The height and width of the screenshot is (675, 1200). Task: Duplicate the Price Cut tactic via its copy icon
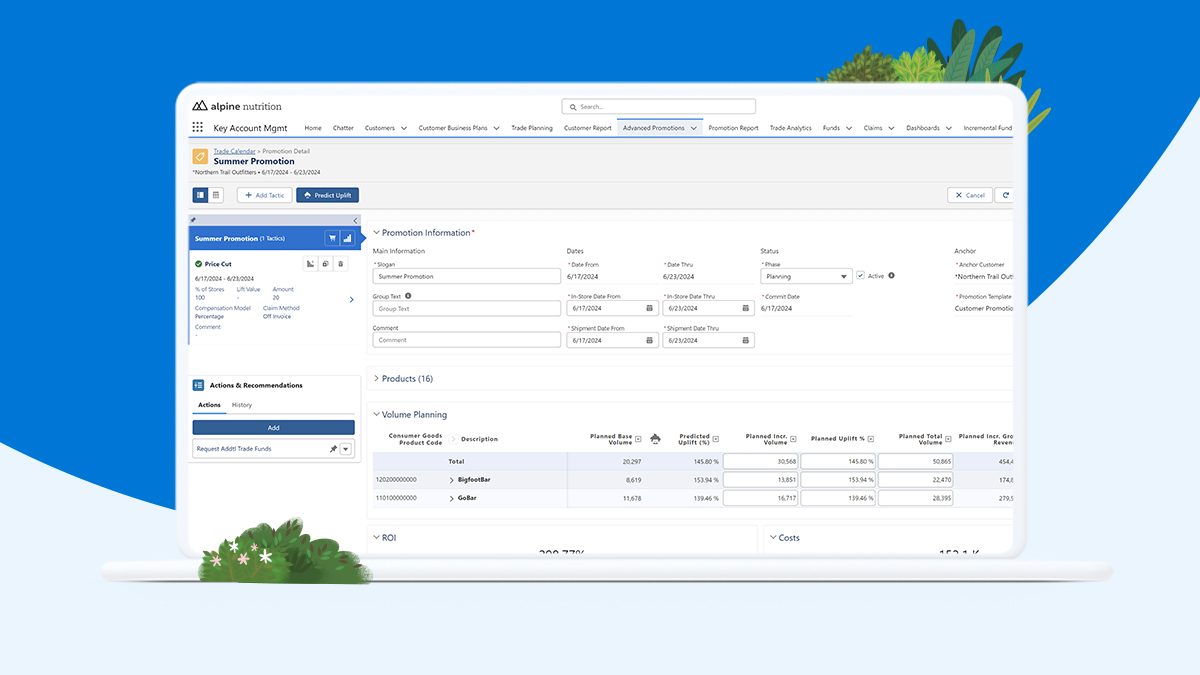[325, 264]
